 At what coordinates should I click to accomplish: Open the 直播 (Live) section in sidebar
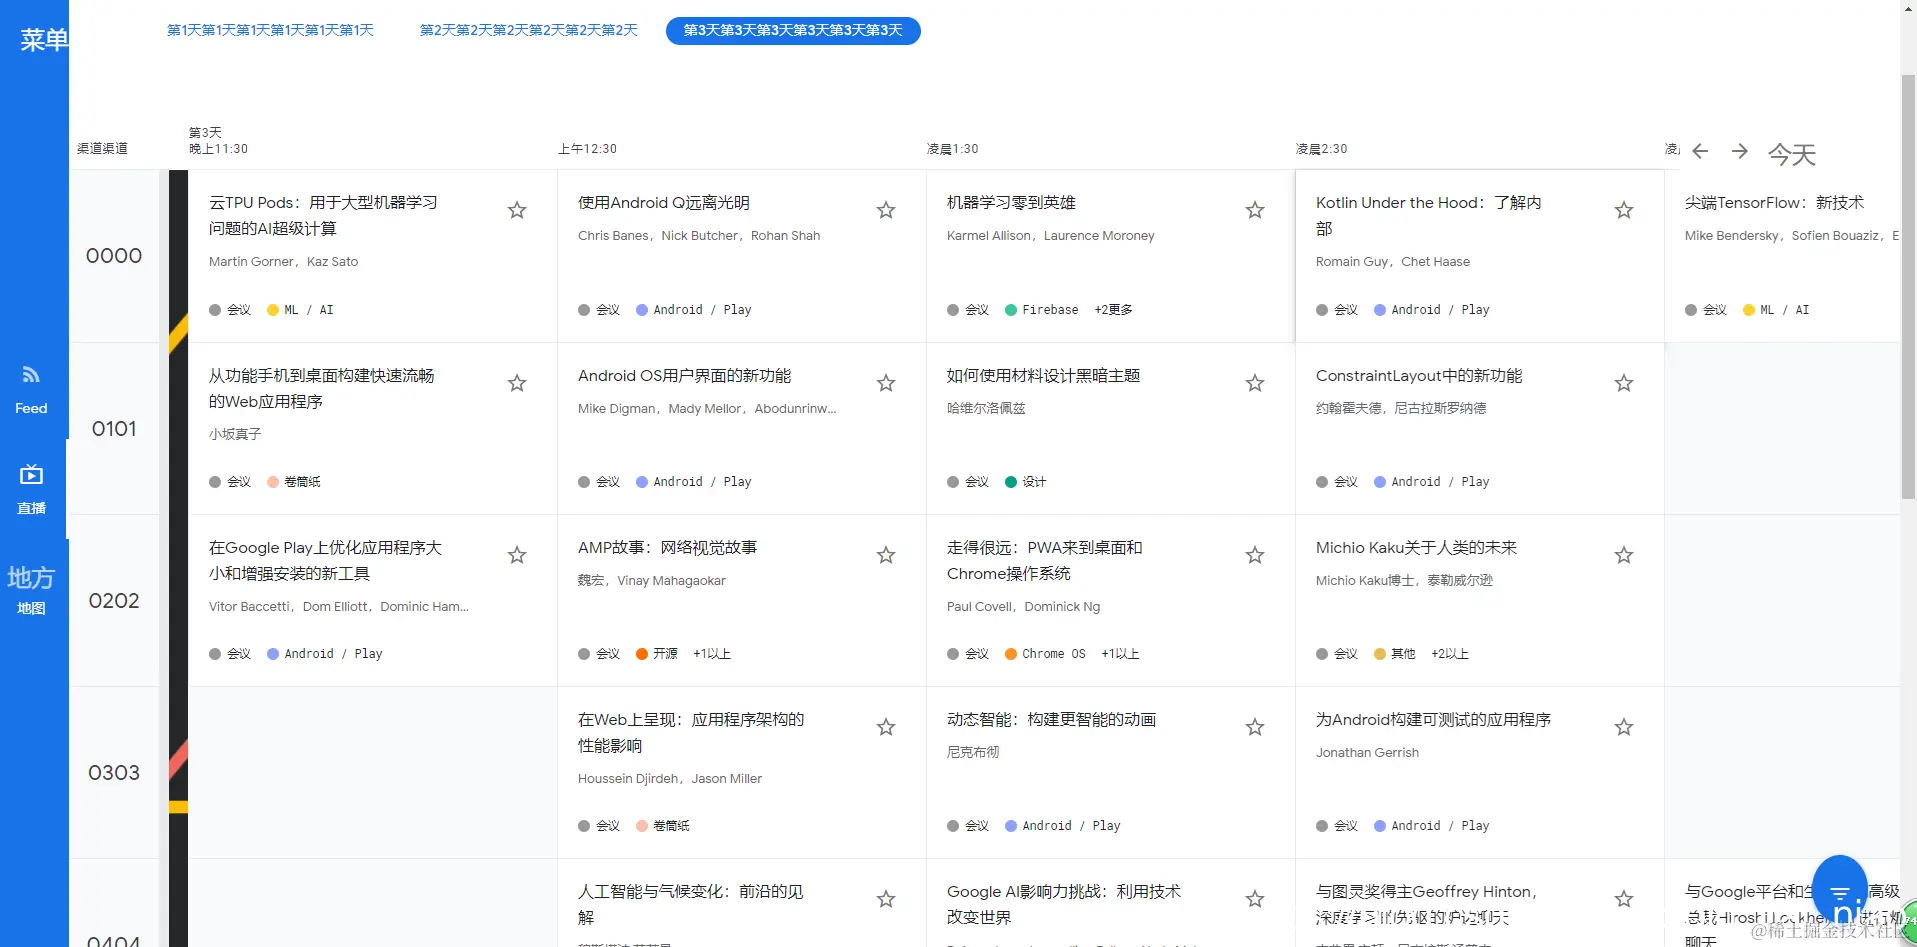(31, 488)
